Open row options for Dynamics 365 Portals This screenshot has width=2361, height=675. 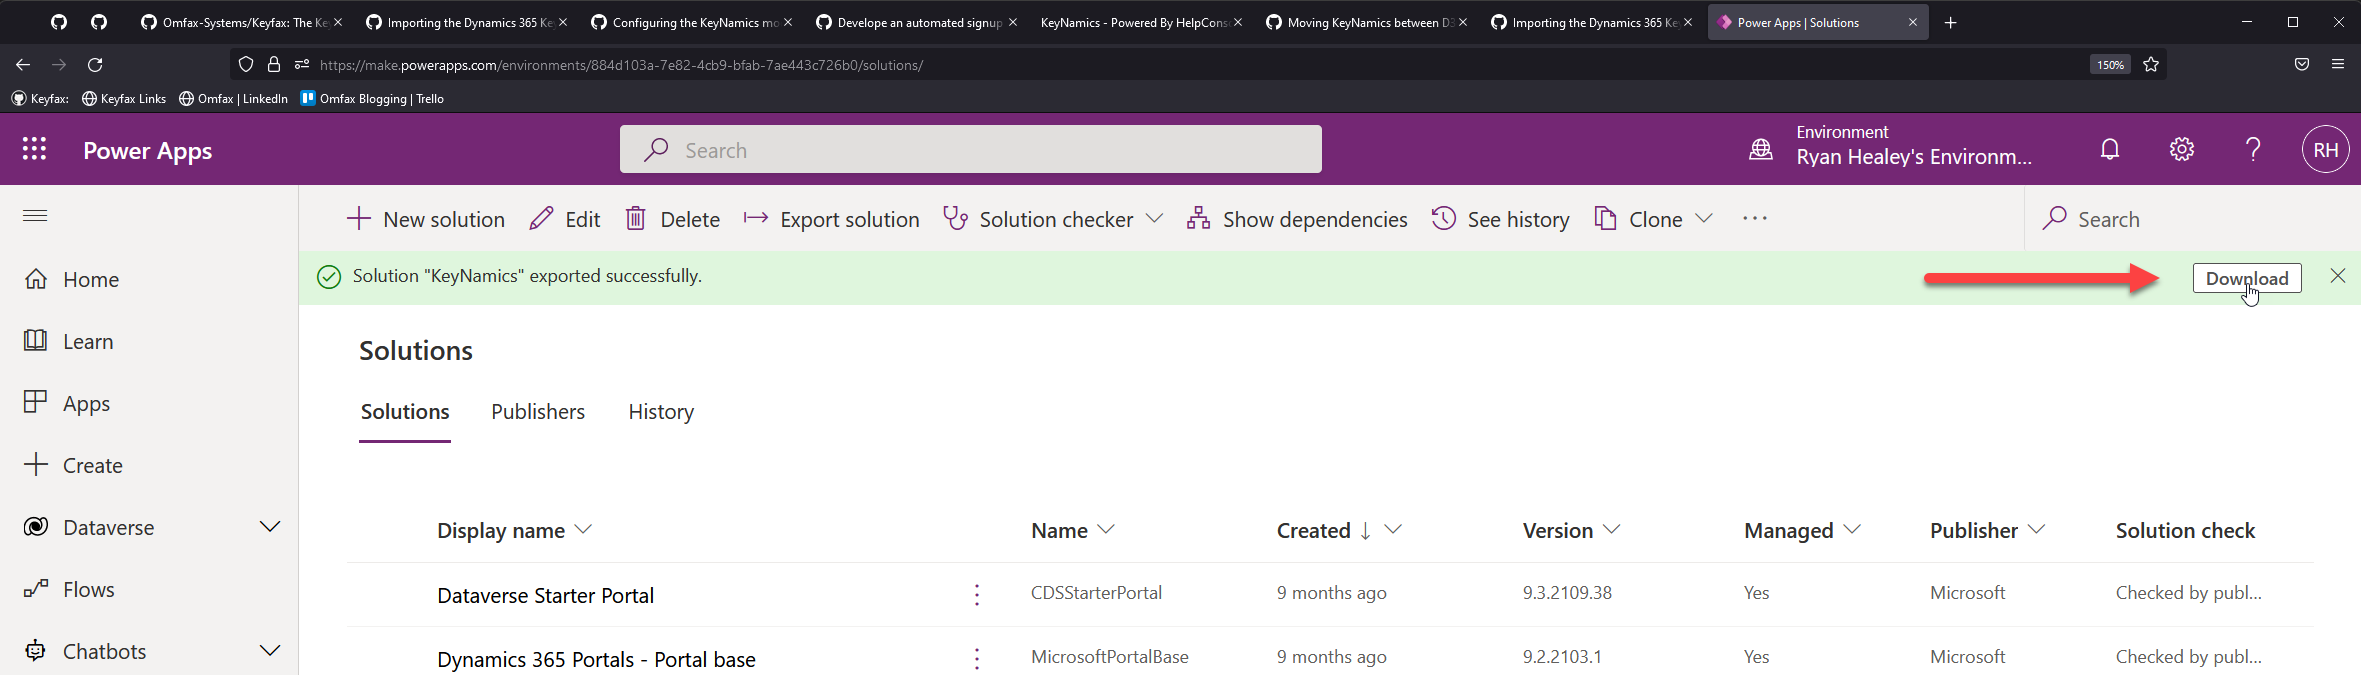[x=977, y=659]
